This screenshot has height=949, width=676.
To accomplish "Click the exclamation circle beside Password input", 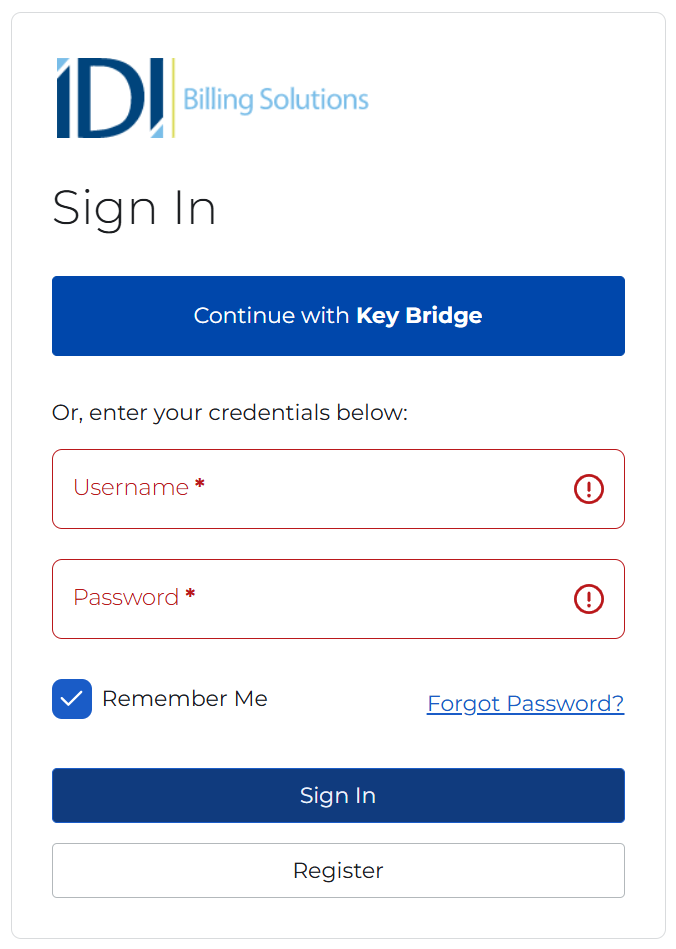I will [x=589, y=599].
